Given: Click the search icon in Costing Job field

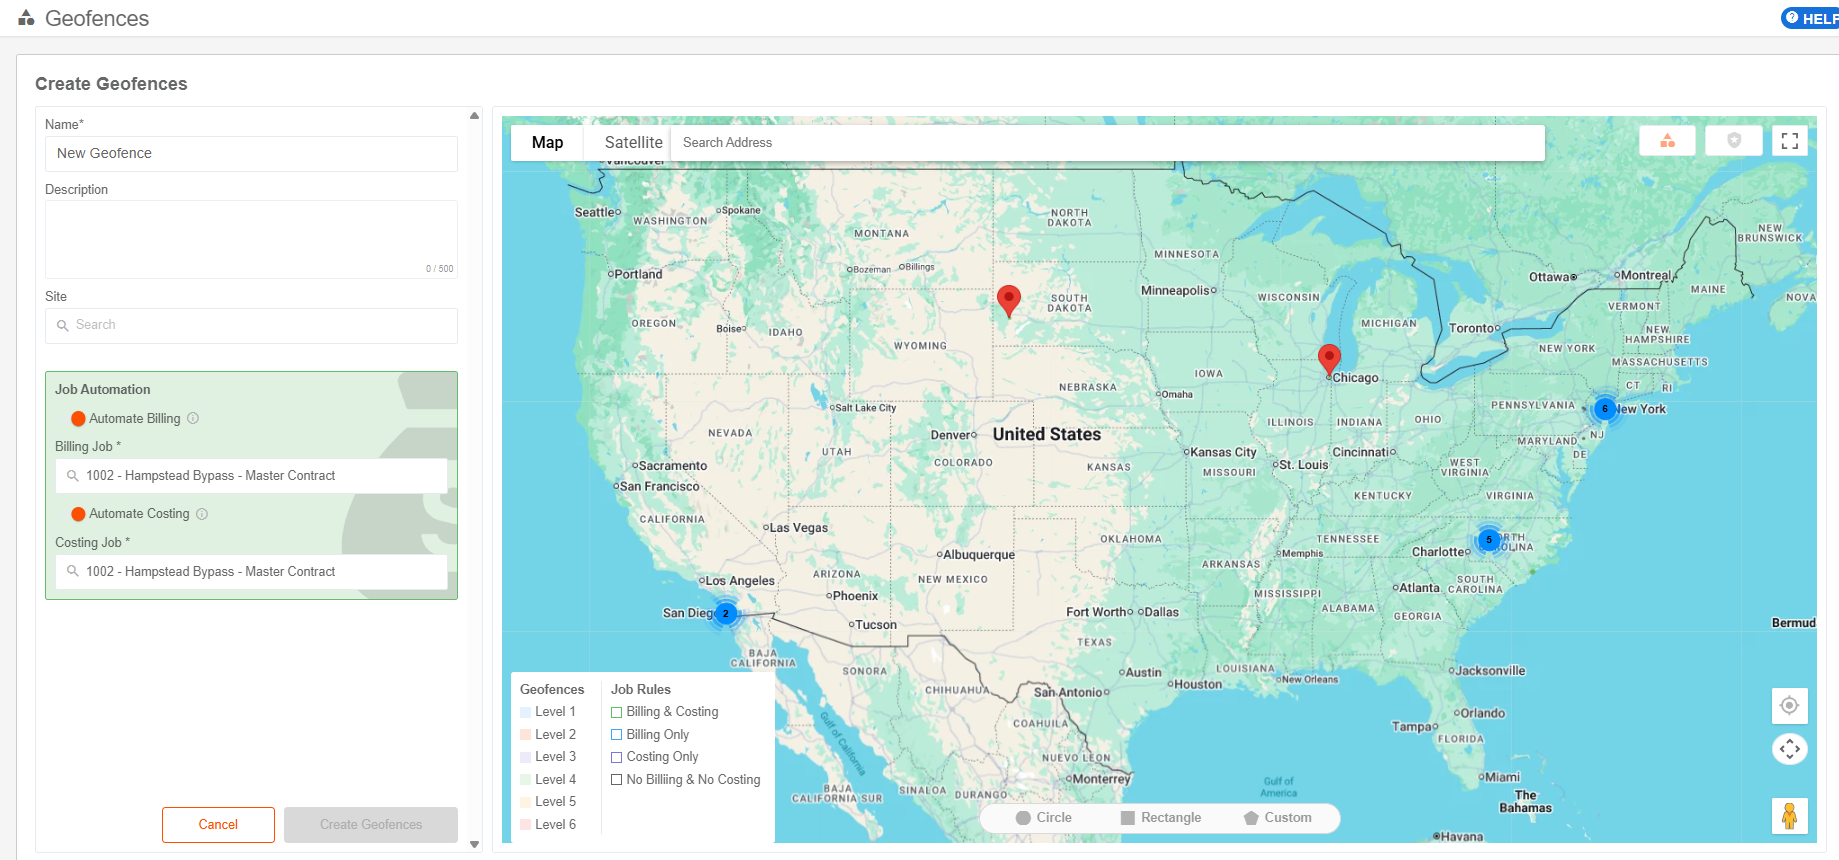Looking at the screenshot, I should pos(73,571).
